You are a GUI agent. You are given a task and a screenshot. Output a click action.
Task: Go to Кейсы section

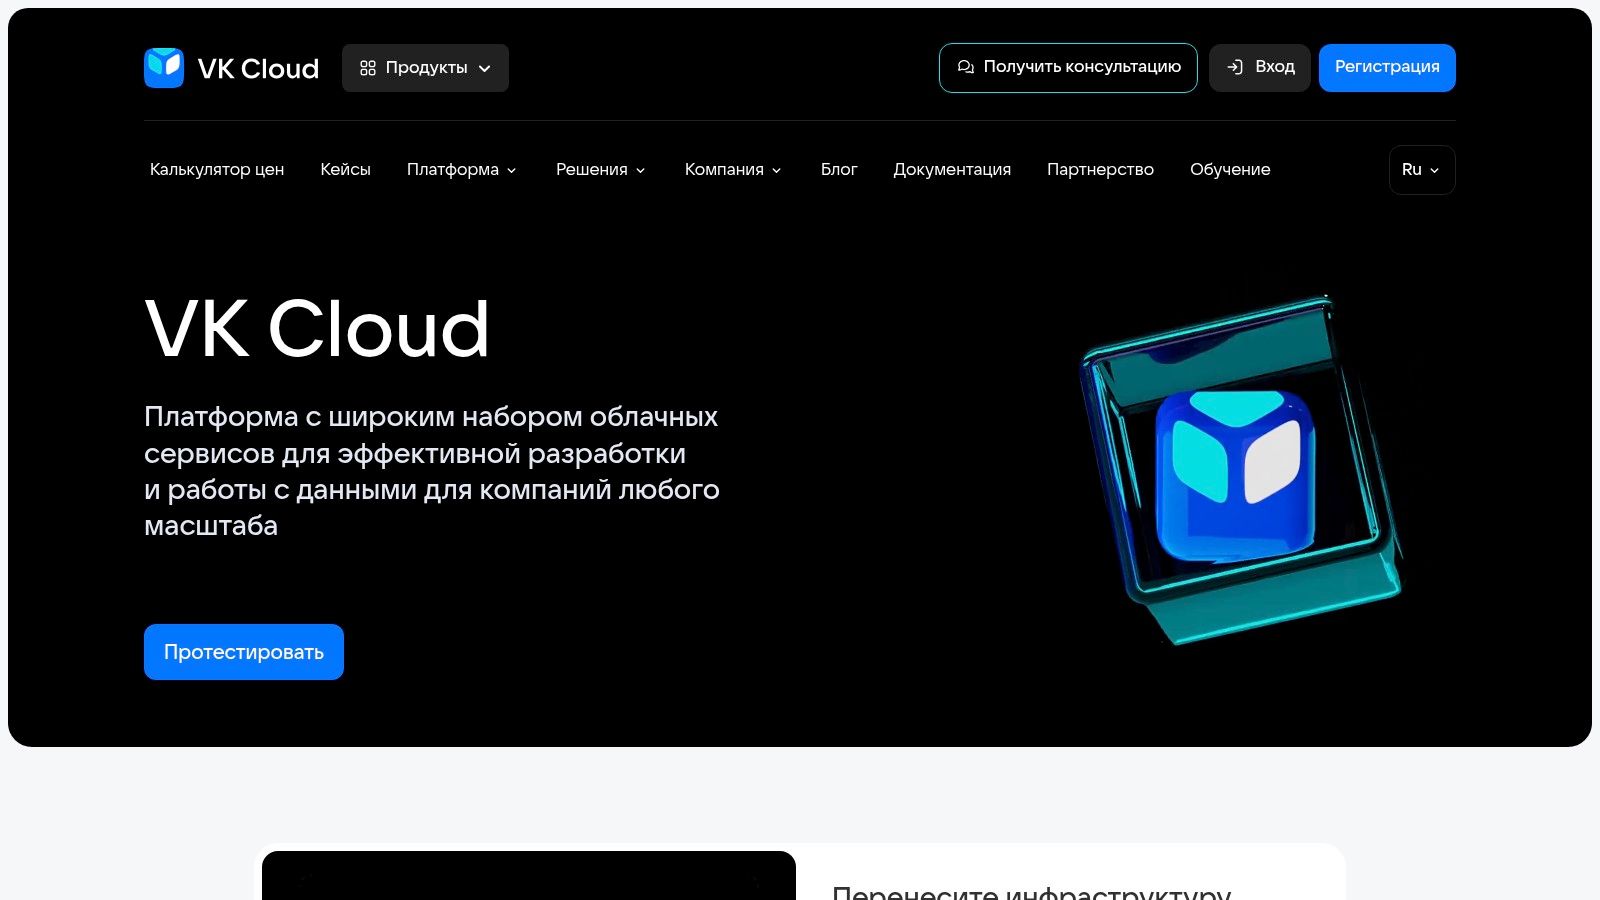point(345,170)
